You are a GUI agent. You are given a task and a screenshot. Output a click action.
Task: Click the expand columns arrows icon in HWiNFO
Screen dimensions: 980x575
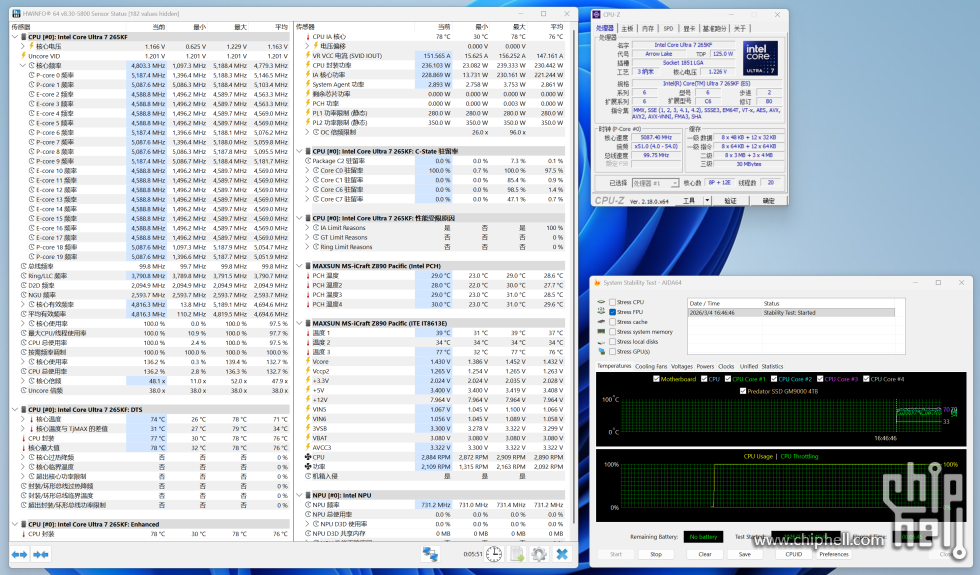click(18, 554)
